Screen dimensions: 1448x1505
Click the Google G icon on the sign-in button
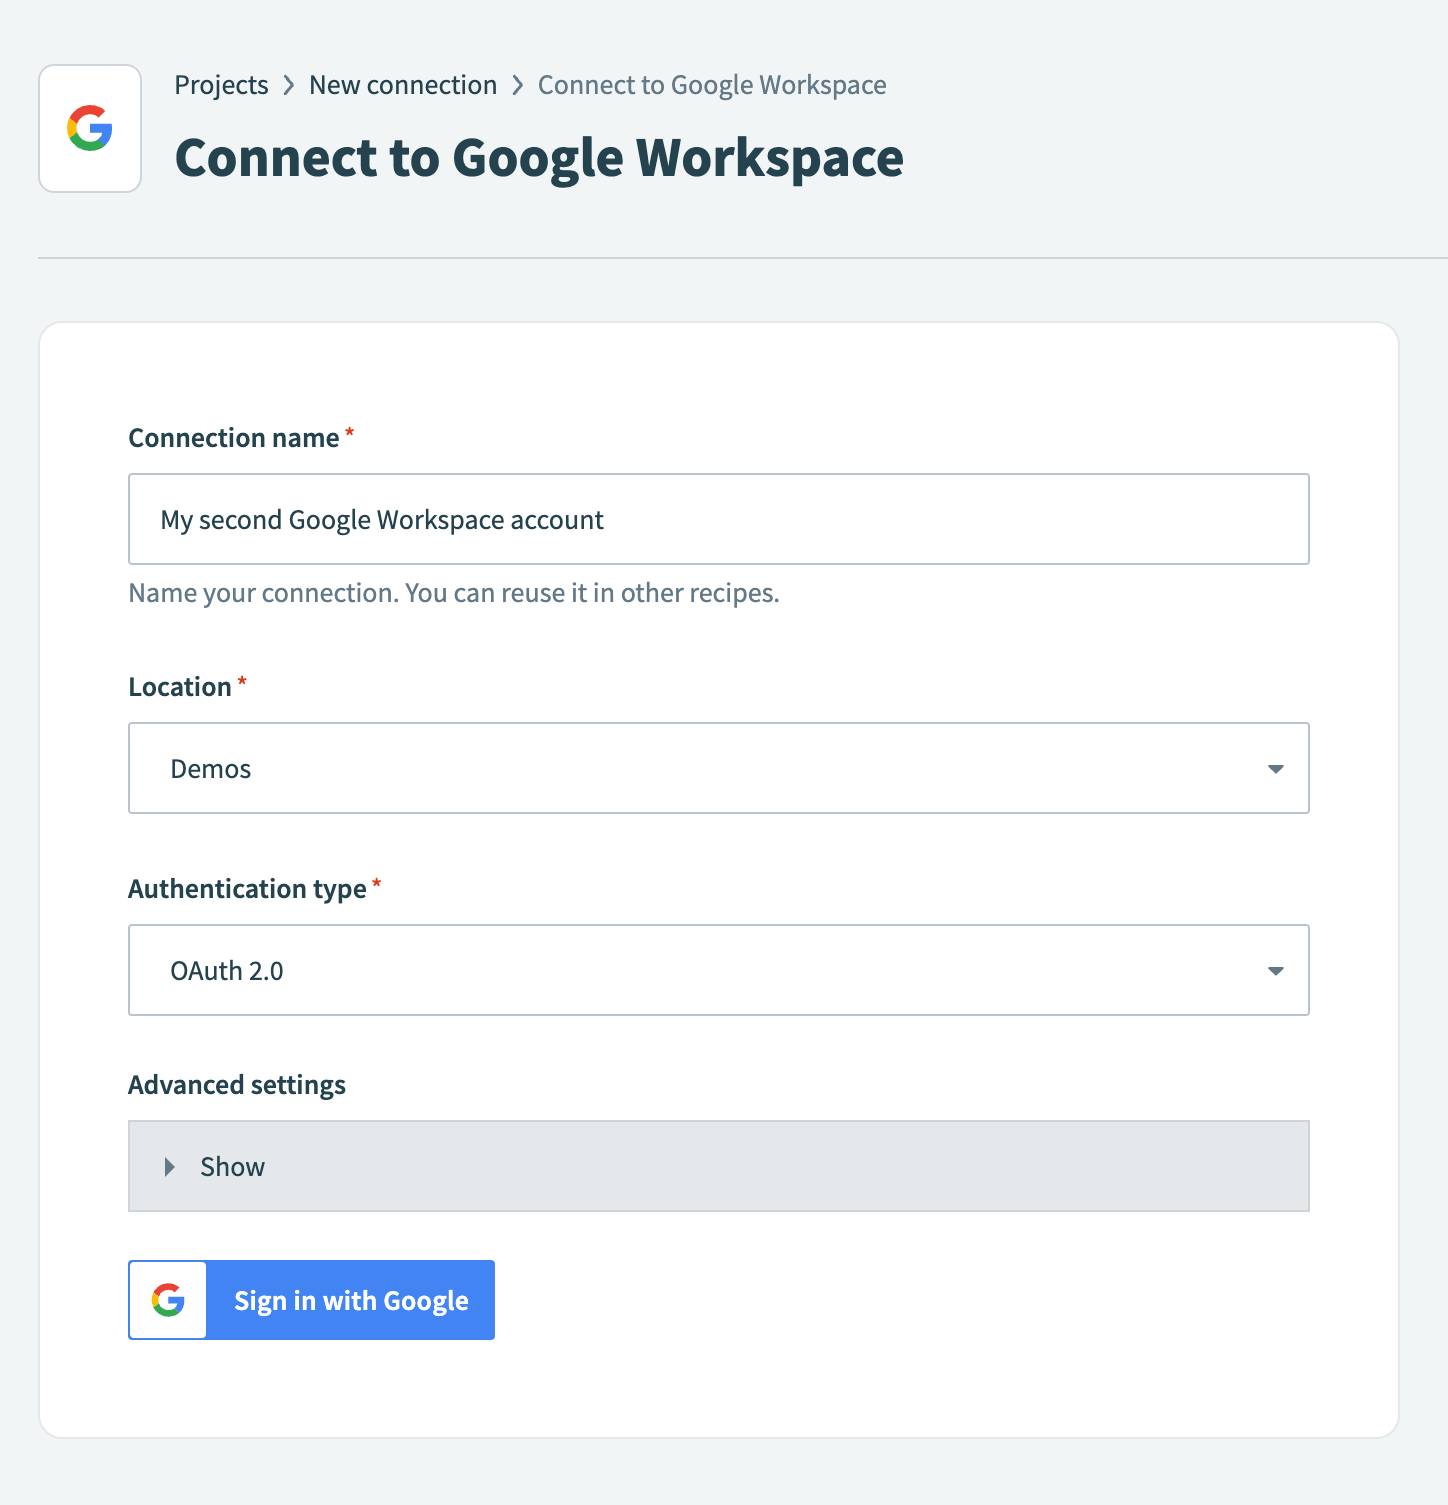[166, 1300]
